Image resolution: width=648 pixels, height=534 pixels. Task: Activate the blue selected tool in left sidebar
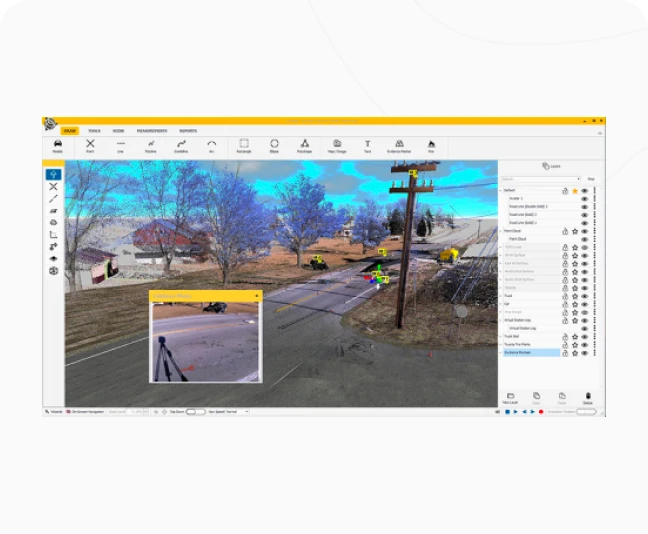point(53,174)
